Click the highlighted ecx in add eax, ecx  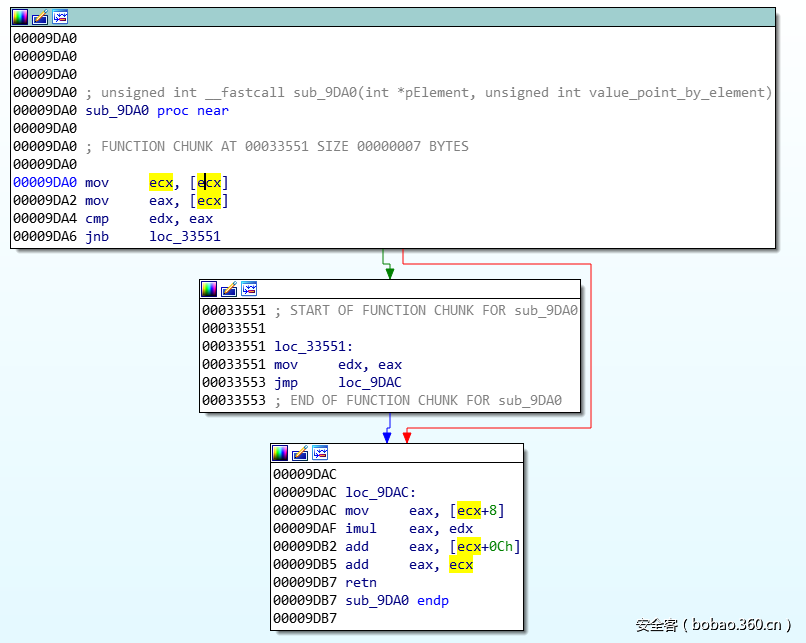[461, 565]
